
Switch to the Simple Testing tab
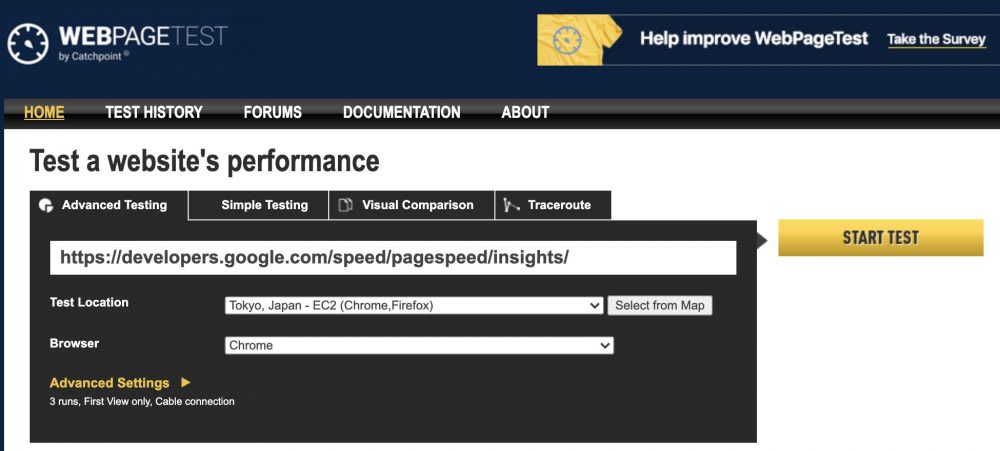pos(258,205)
